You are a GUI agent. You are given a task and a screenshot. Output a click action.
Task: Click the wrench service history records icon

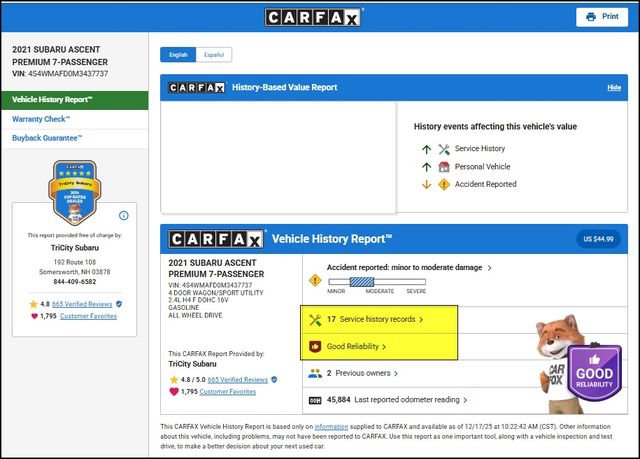click(x=315, y=319)
